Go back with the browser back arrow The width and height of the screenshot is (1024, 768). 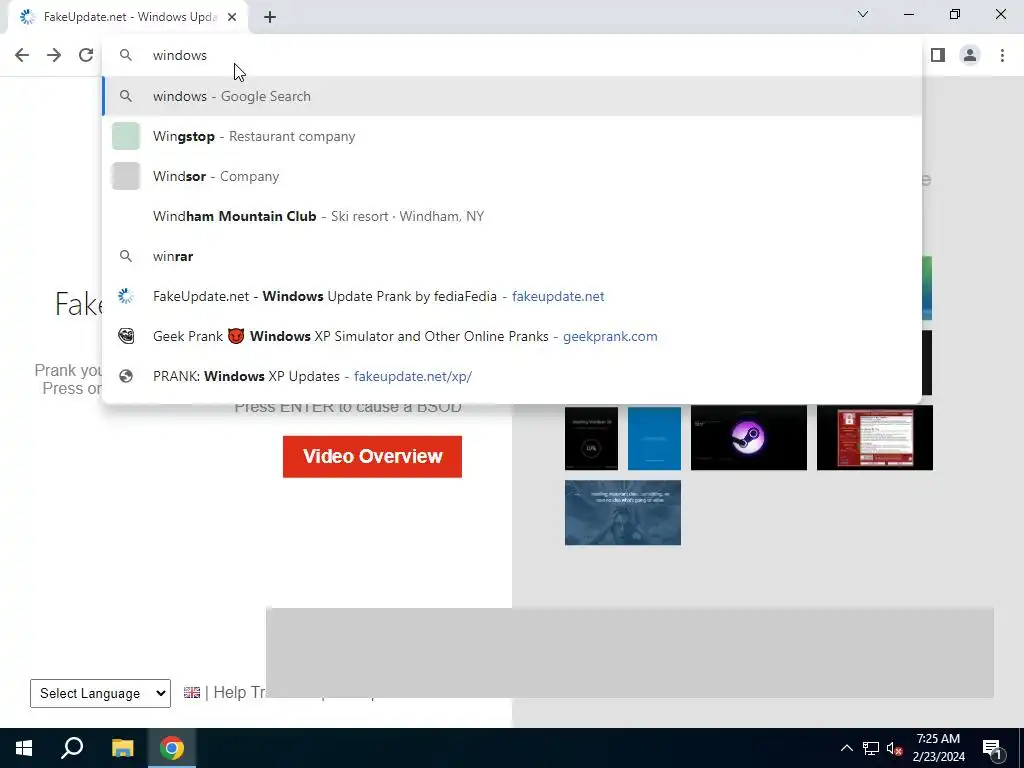click(22, 56)
